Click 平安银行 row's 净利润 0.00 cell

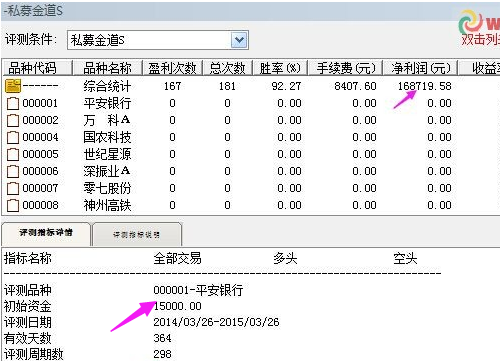point(440,103)
